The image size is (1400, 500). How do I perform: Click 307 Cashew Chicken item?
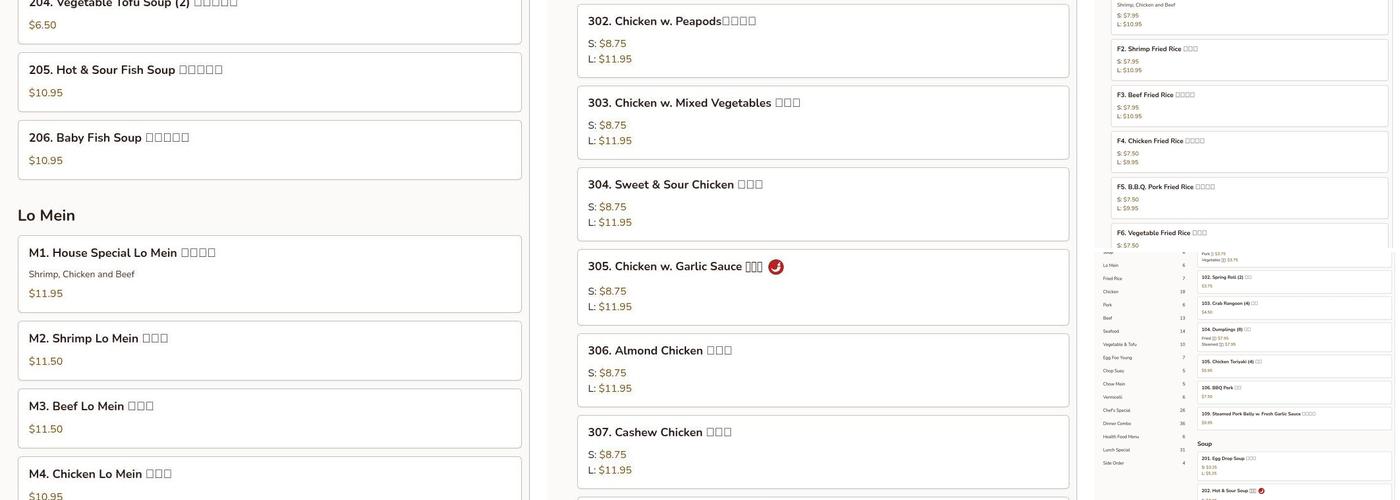coord(822,452)
